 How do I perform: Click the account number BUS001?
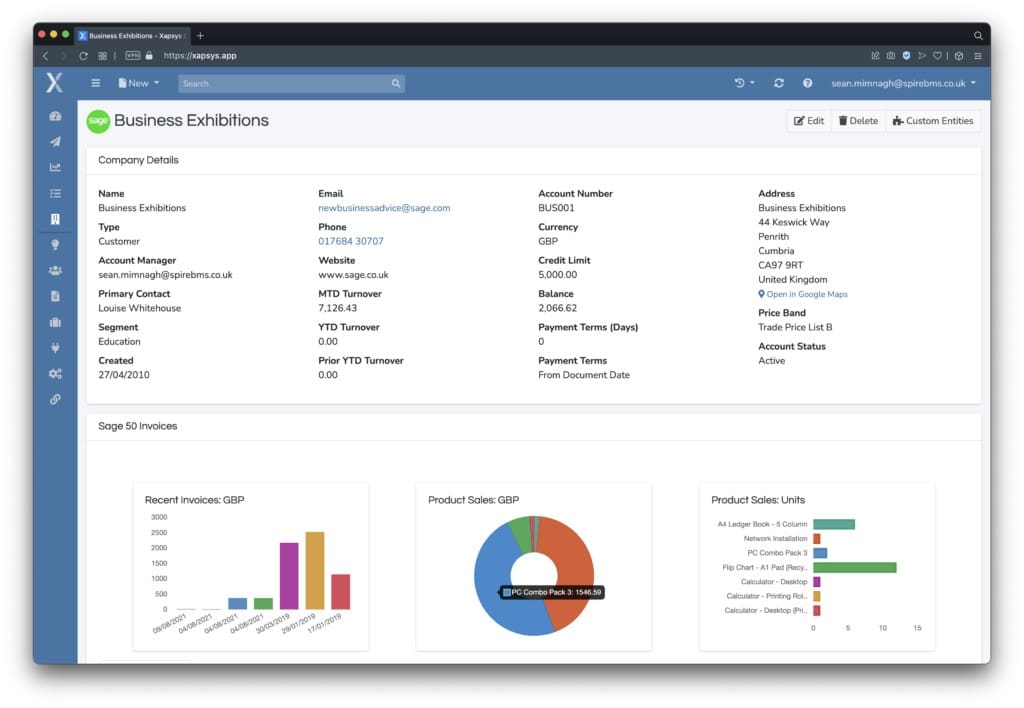coord(556,208)
